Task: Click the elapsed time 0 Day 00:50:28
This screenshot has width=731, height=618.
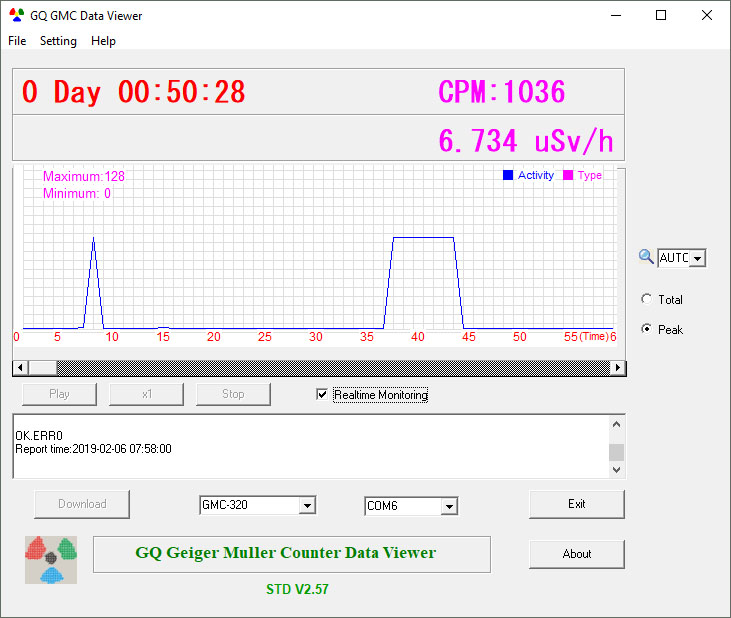Action: pyautogui.click(x=133, y=91)
